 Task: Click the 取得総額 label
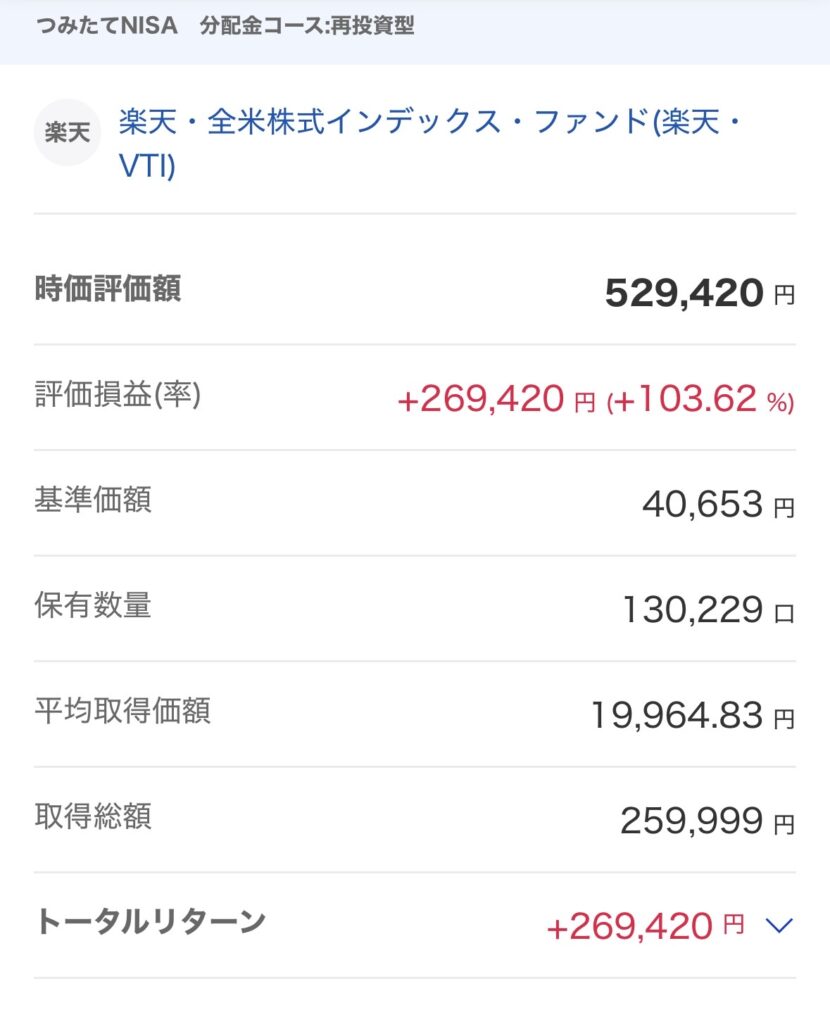point(93,817)
